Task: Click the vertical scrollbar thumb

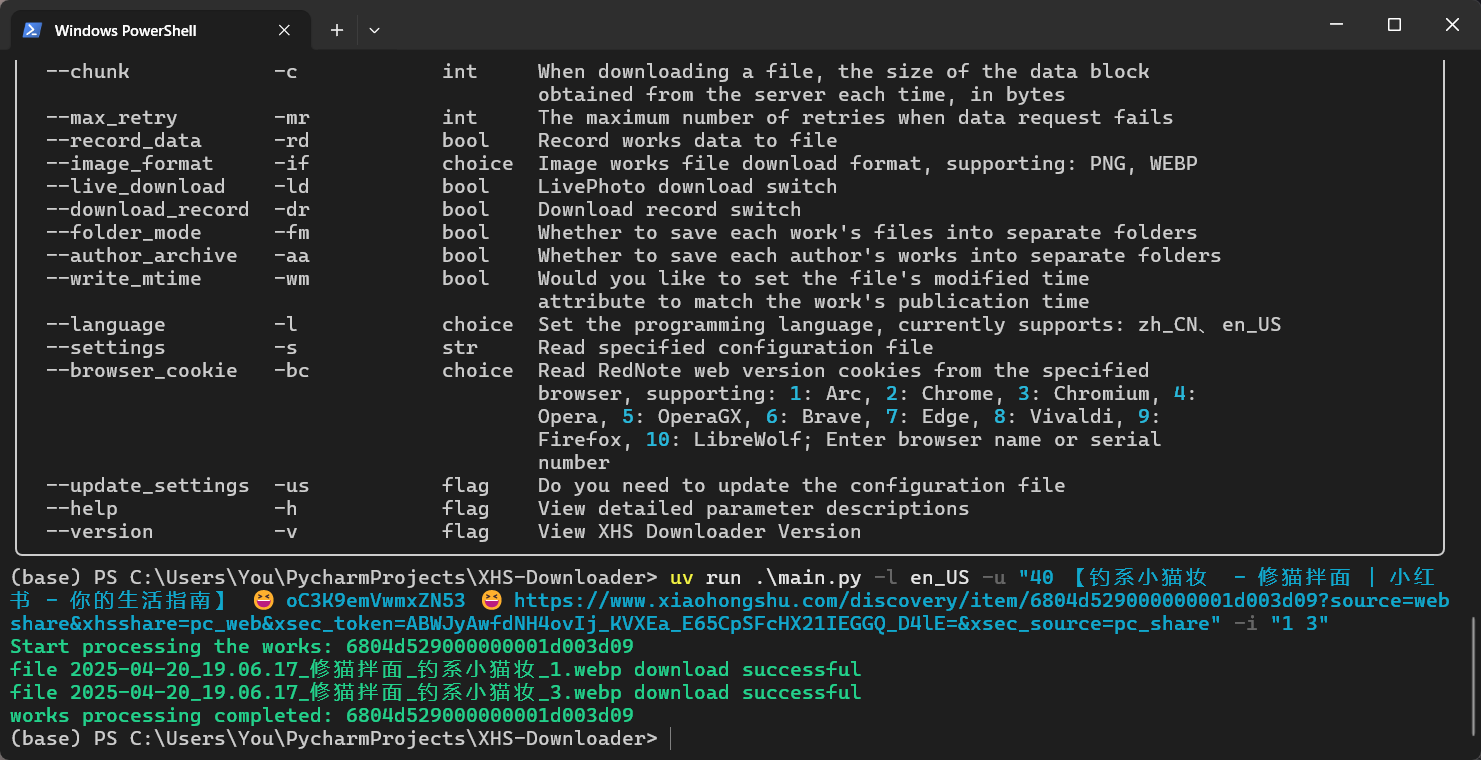Action: pyautogui.click(x=1474, y=675)
